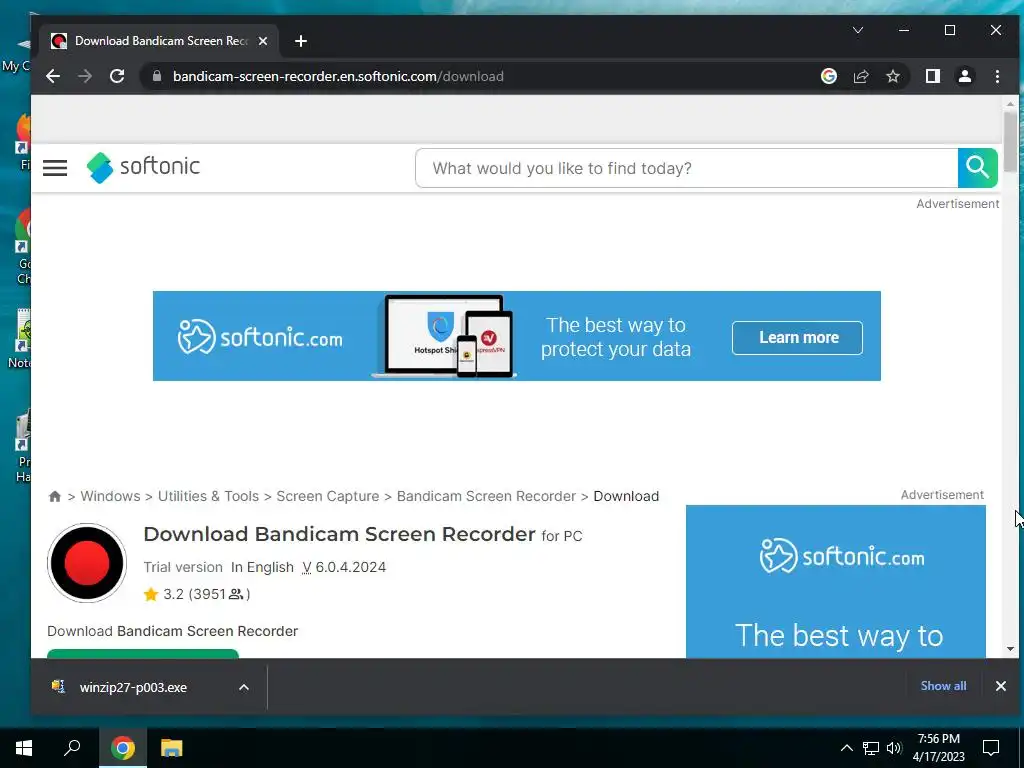Click the Softonic logo
1024x768 pixels.
143,167
